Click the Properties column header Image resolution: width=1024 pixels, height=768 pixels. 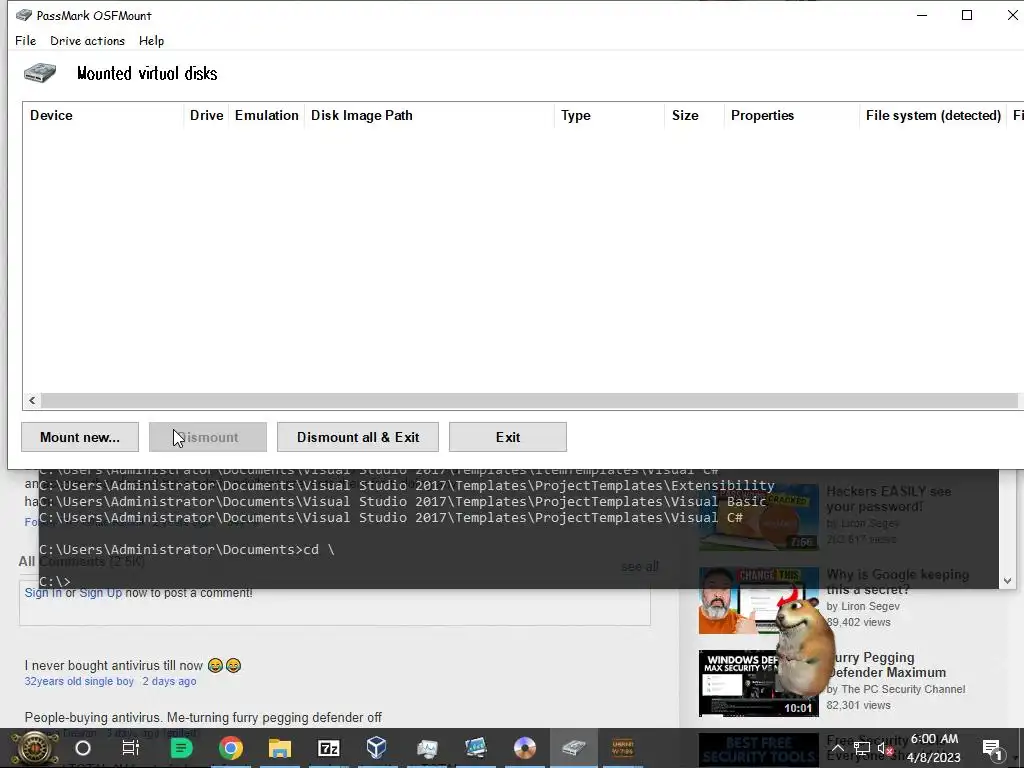(x=792, y=116)
